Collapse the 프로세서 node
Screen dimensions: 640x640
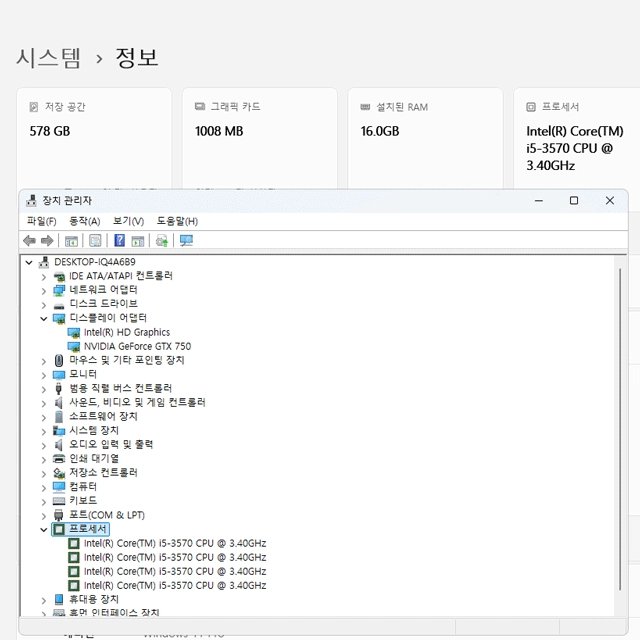pyautogui.click(x=44, y=530)
